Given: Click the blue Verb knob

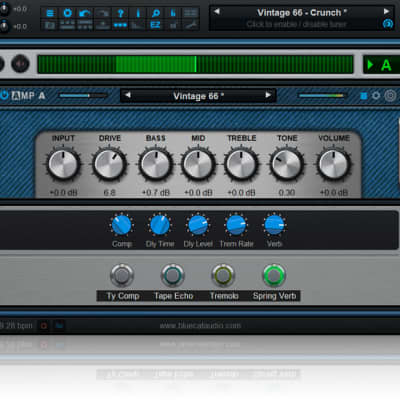Looking at the screenshot, I should pyautogui.click(x=274, y=225).
